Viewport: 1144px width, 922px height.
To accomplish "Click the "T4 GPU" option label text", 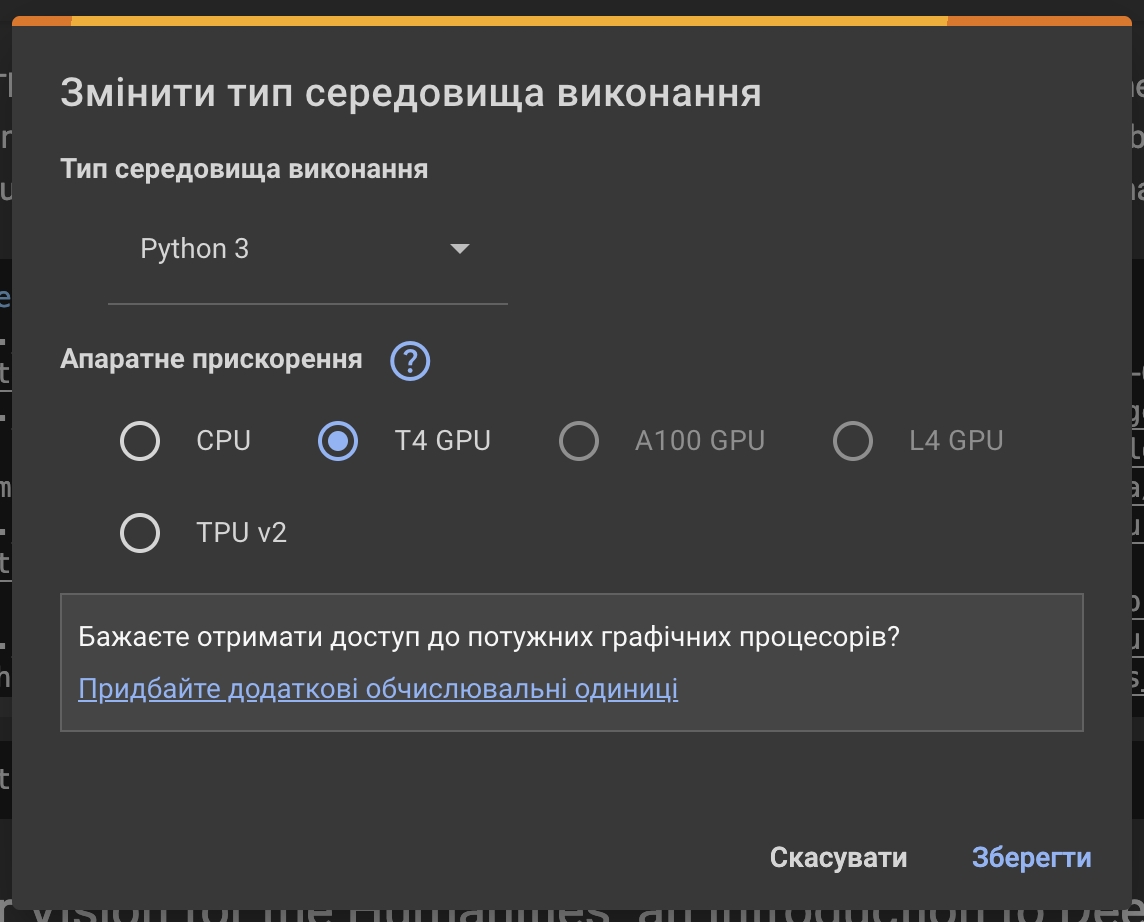I will point(442,441).
